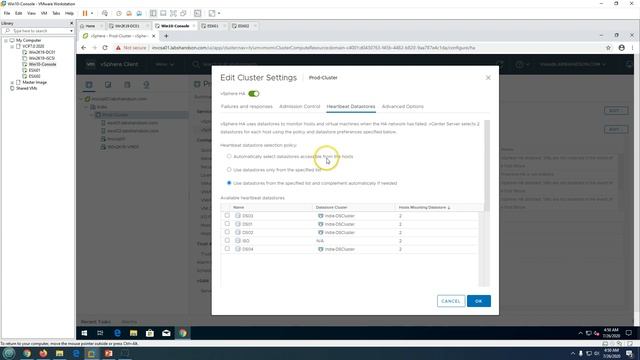Click the Datastore Cluster column header

pyautogui.click(x=331, y=207)
